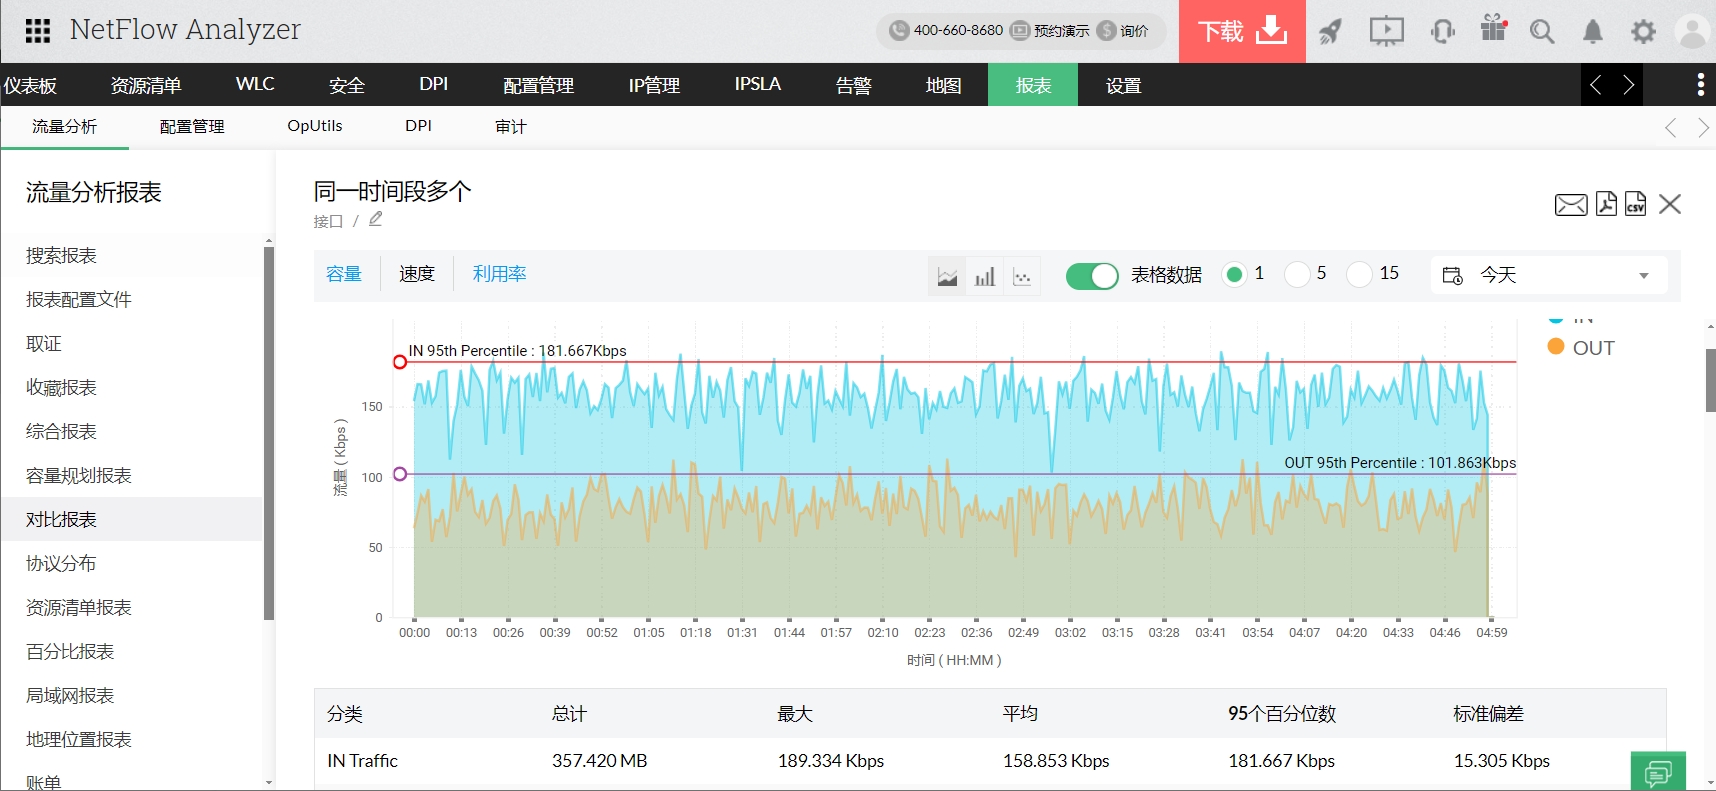Select the 5 minute radio button
The width and height of the screenshot is (1716, 791).
click(1297, 274)
